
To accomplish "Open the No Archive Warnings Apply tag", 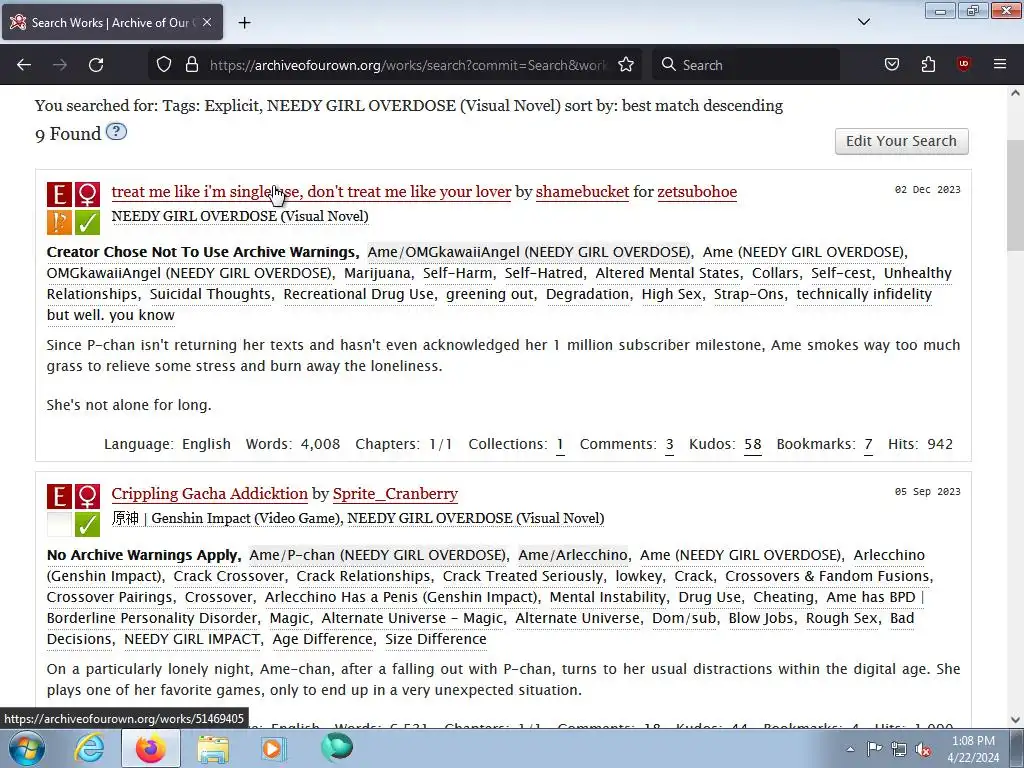I will 142,555.
